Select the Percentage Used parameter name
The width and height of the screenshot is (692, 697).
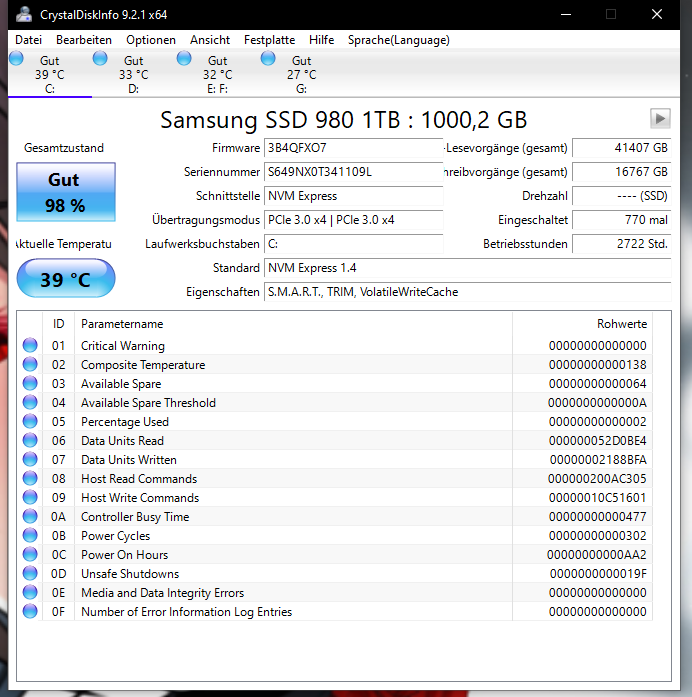coord(125,422)
